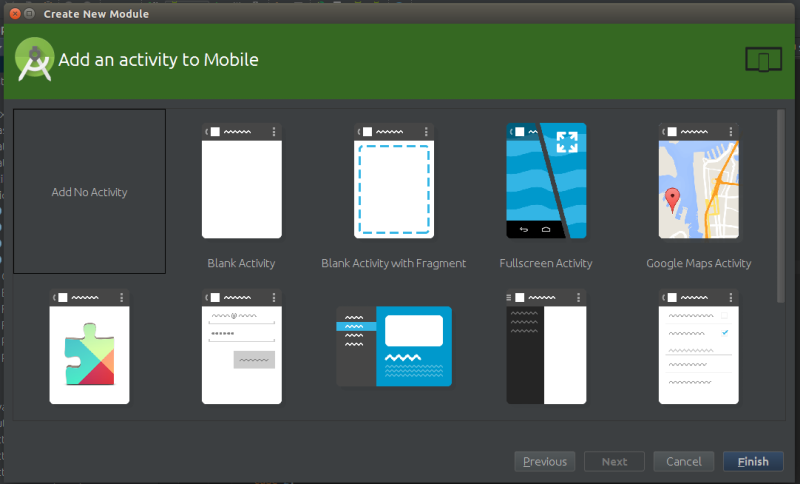Click the expand arrows on Fullscreen Activity

click(567, 142)
